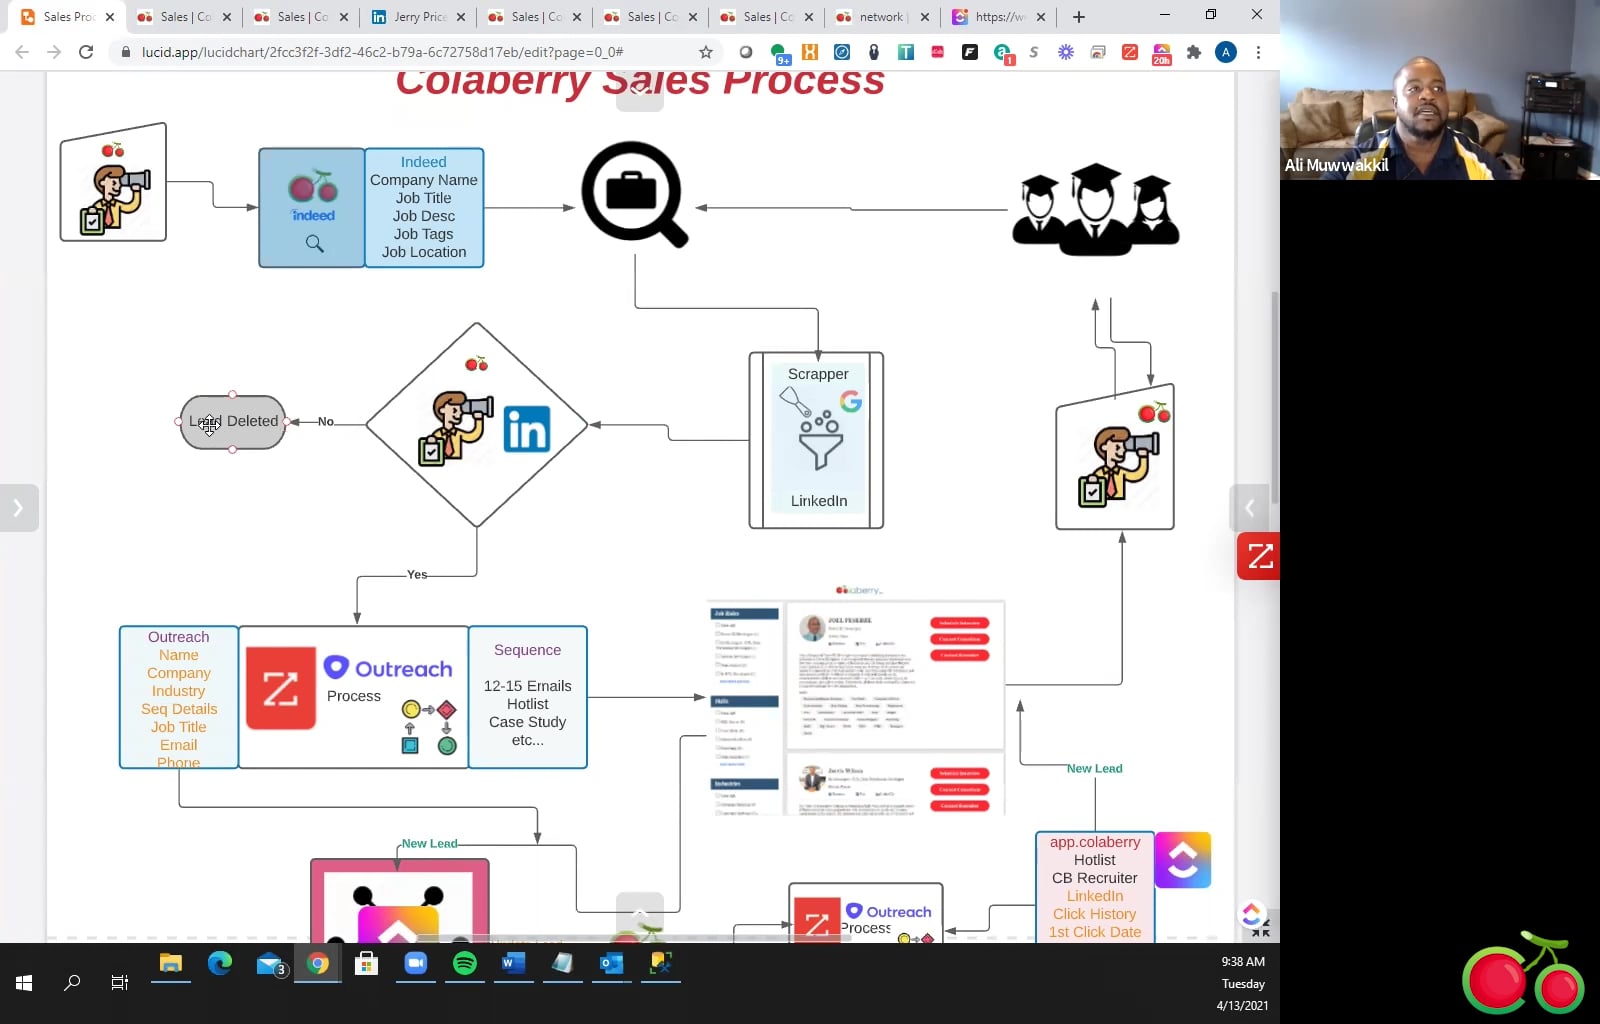
Task: Click the green 'a' extension with red badge
Action: 1002,53
